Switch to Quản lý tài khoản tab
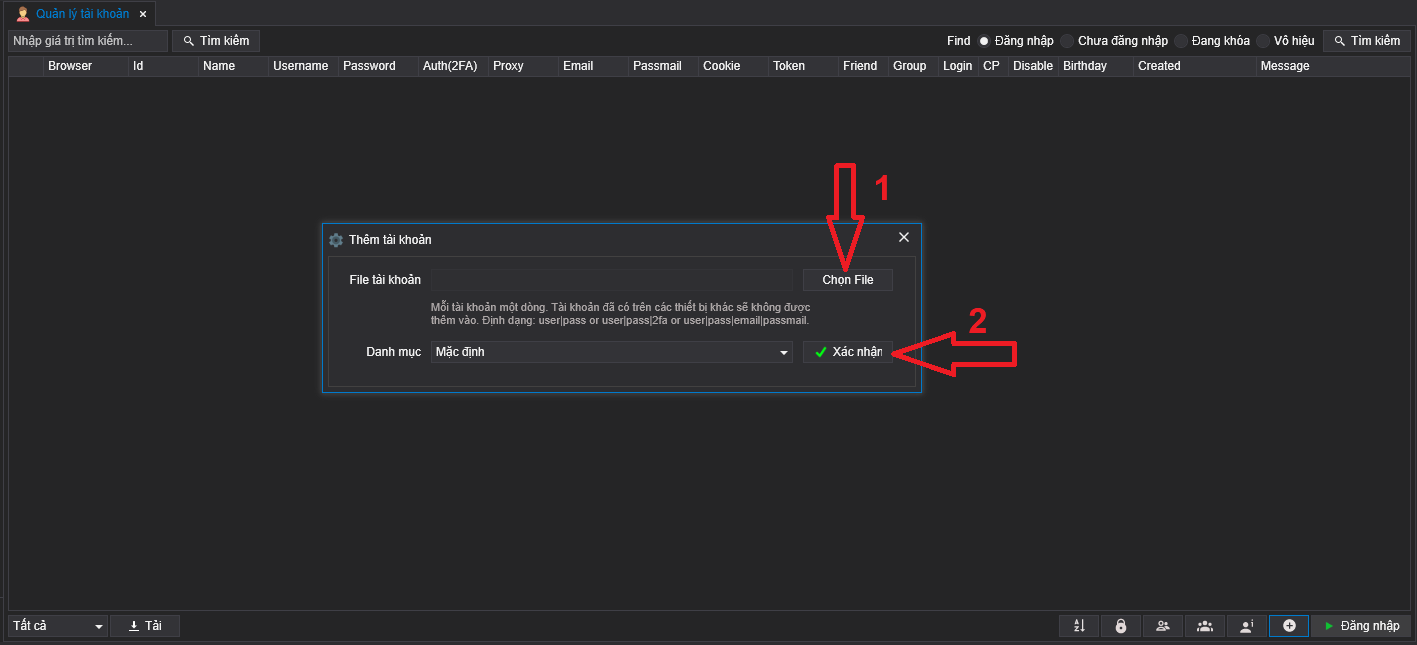Image resolution: width=1417 pixels, height=645 pixels. pos(81,14)
